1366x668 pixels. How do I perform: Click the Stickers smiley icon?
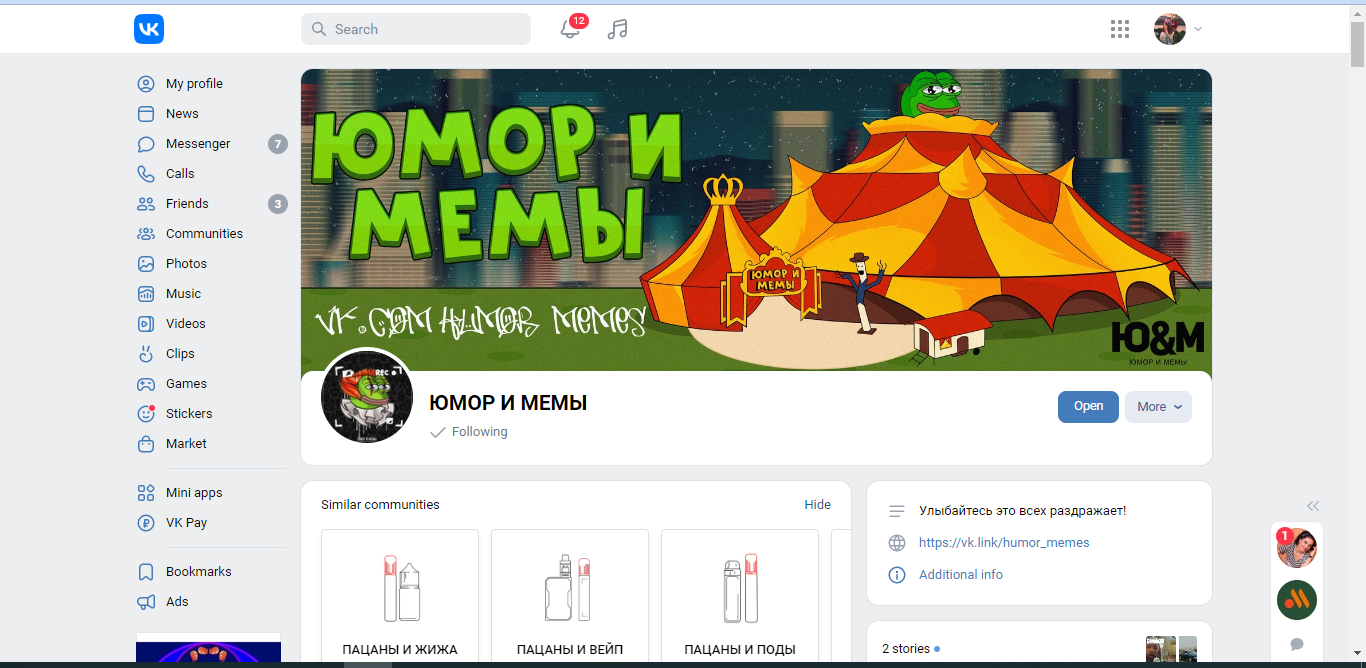click(146, 414)
